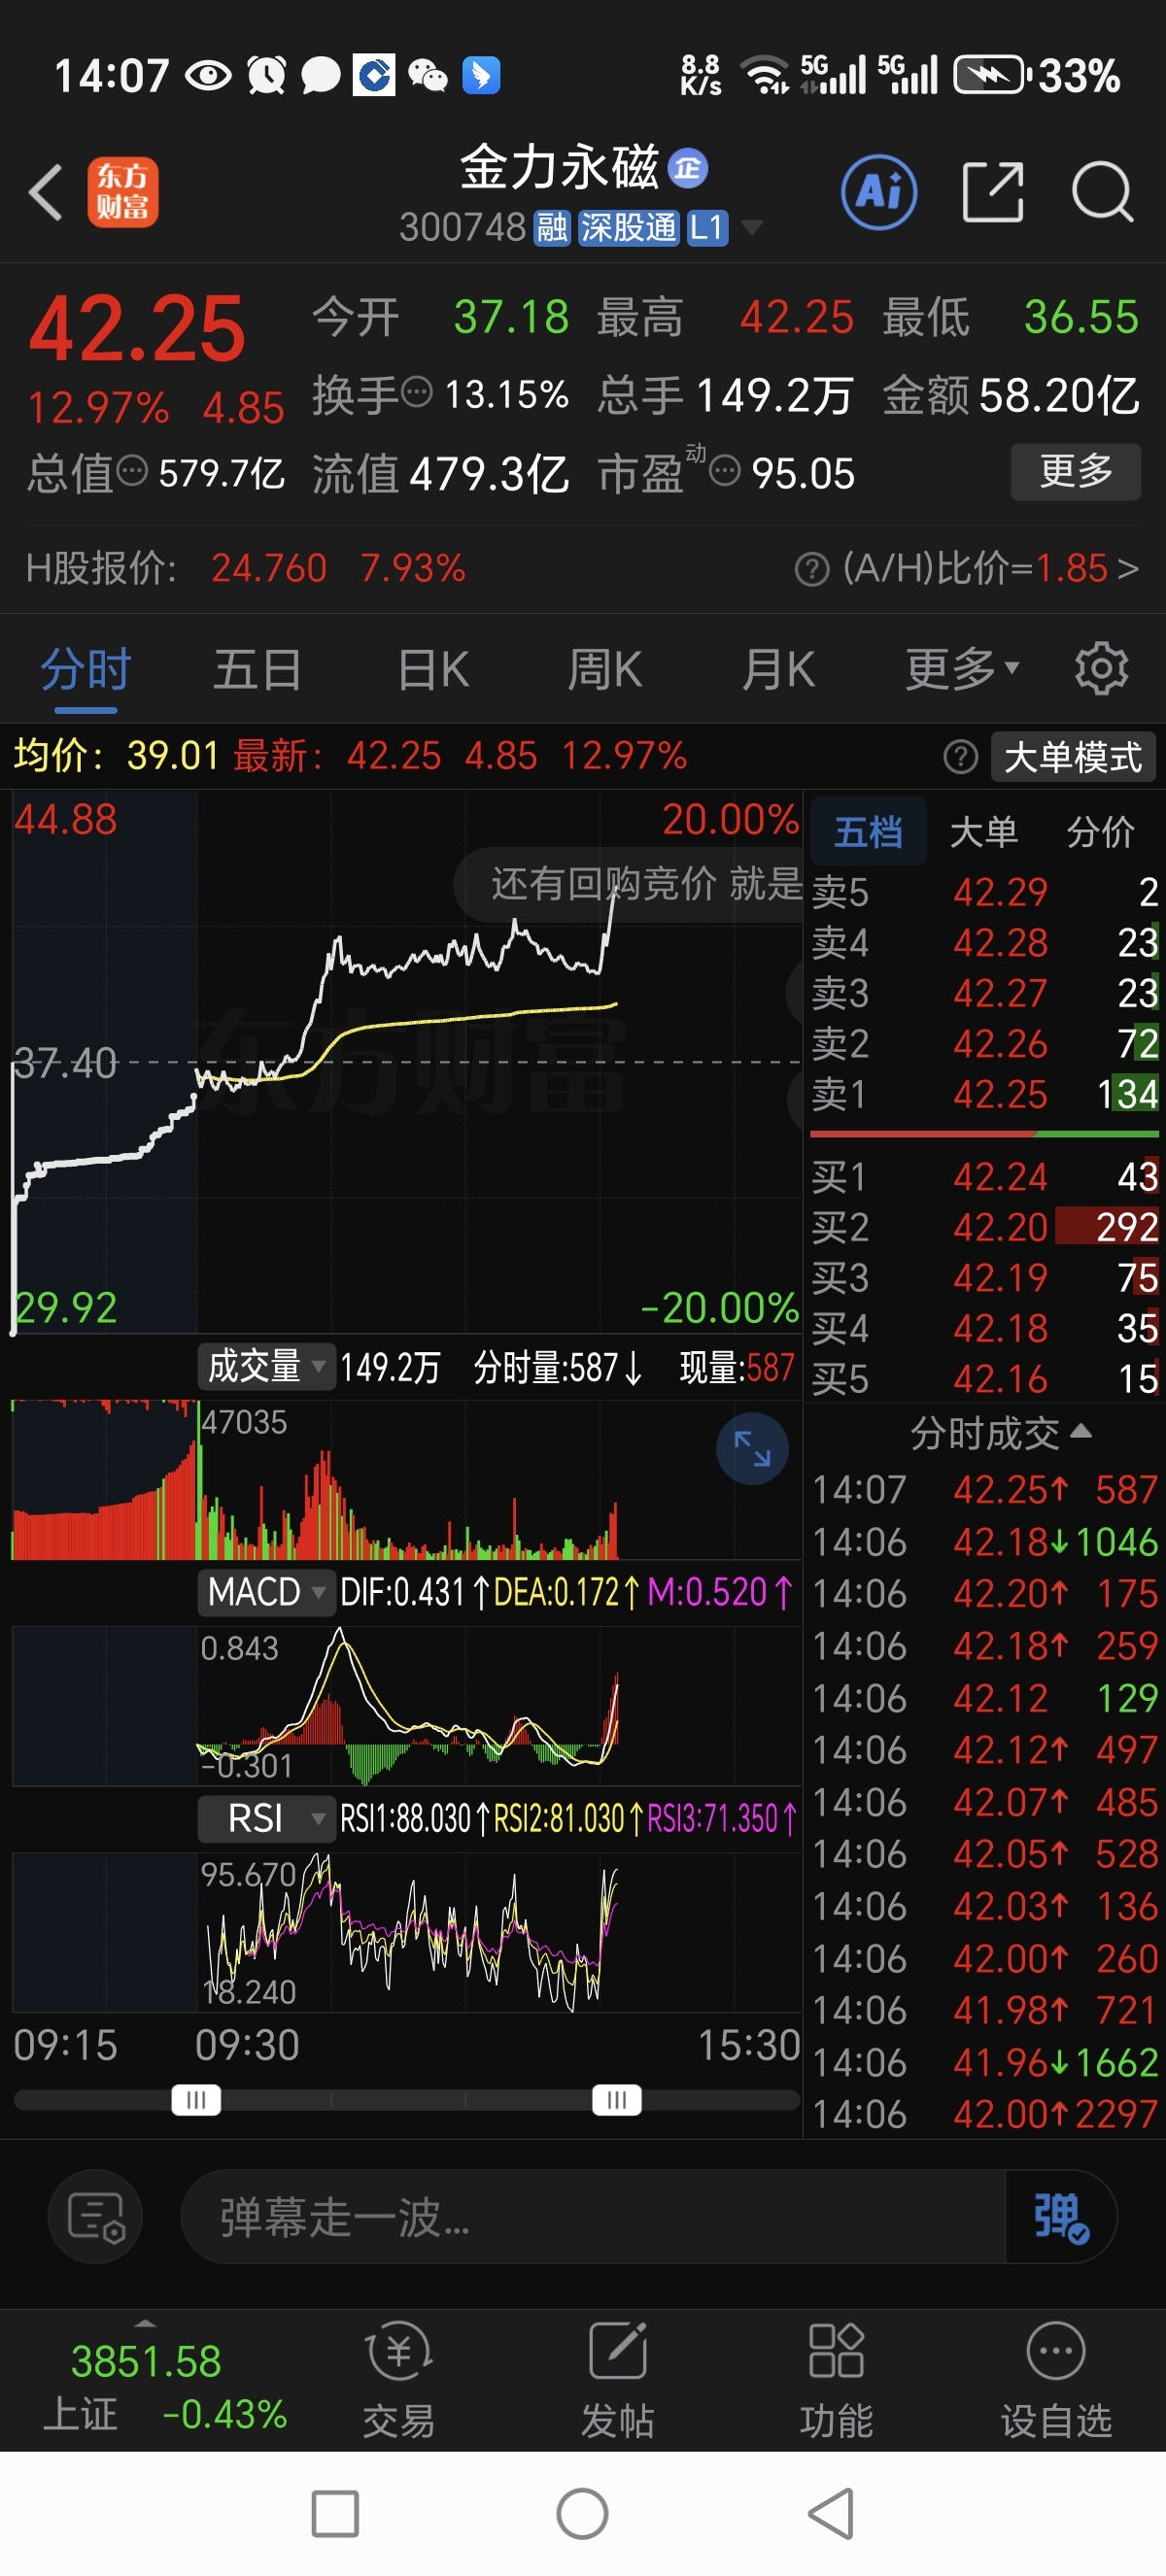Screen dimensions: 1166x2576
Task: Collapse the 分时成交 list header
Action: click(1000, 1434)
